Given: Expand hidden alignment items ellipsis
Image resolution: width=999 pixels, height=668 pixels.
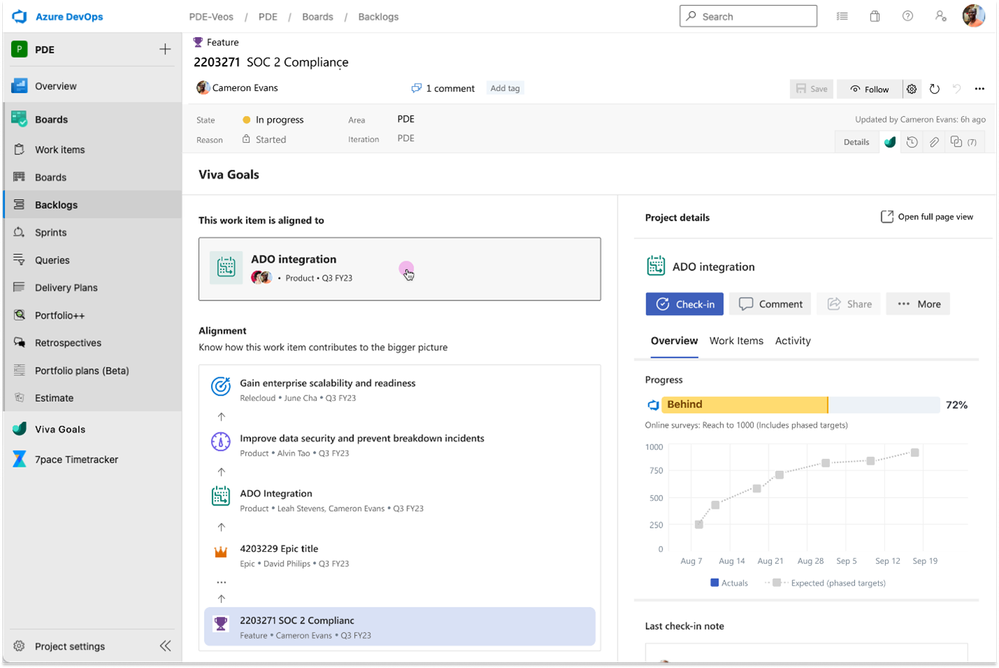Looking at the screenshot, I should click(221, 582).
